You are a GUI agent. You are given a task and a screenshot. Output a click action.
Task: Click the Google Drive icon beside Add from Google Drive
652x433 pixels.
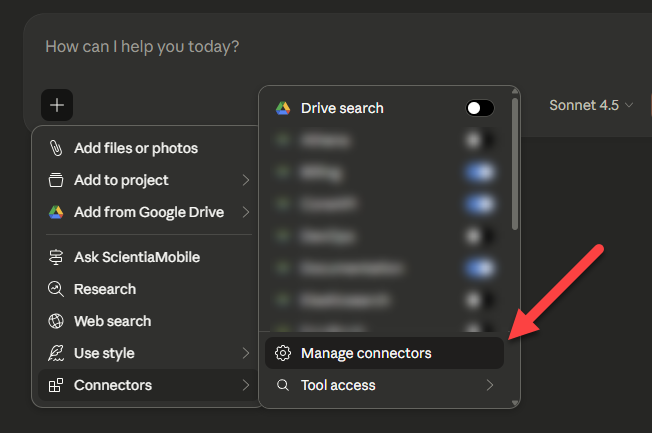[x=56, y=212]
